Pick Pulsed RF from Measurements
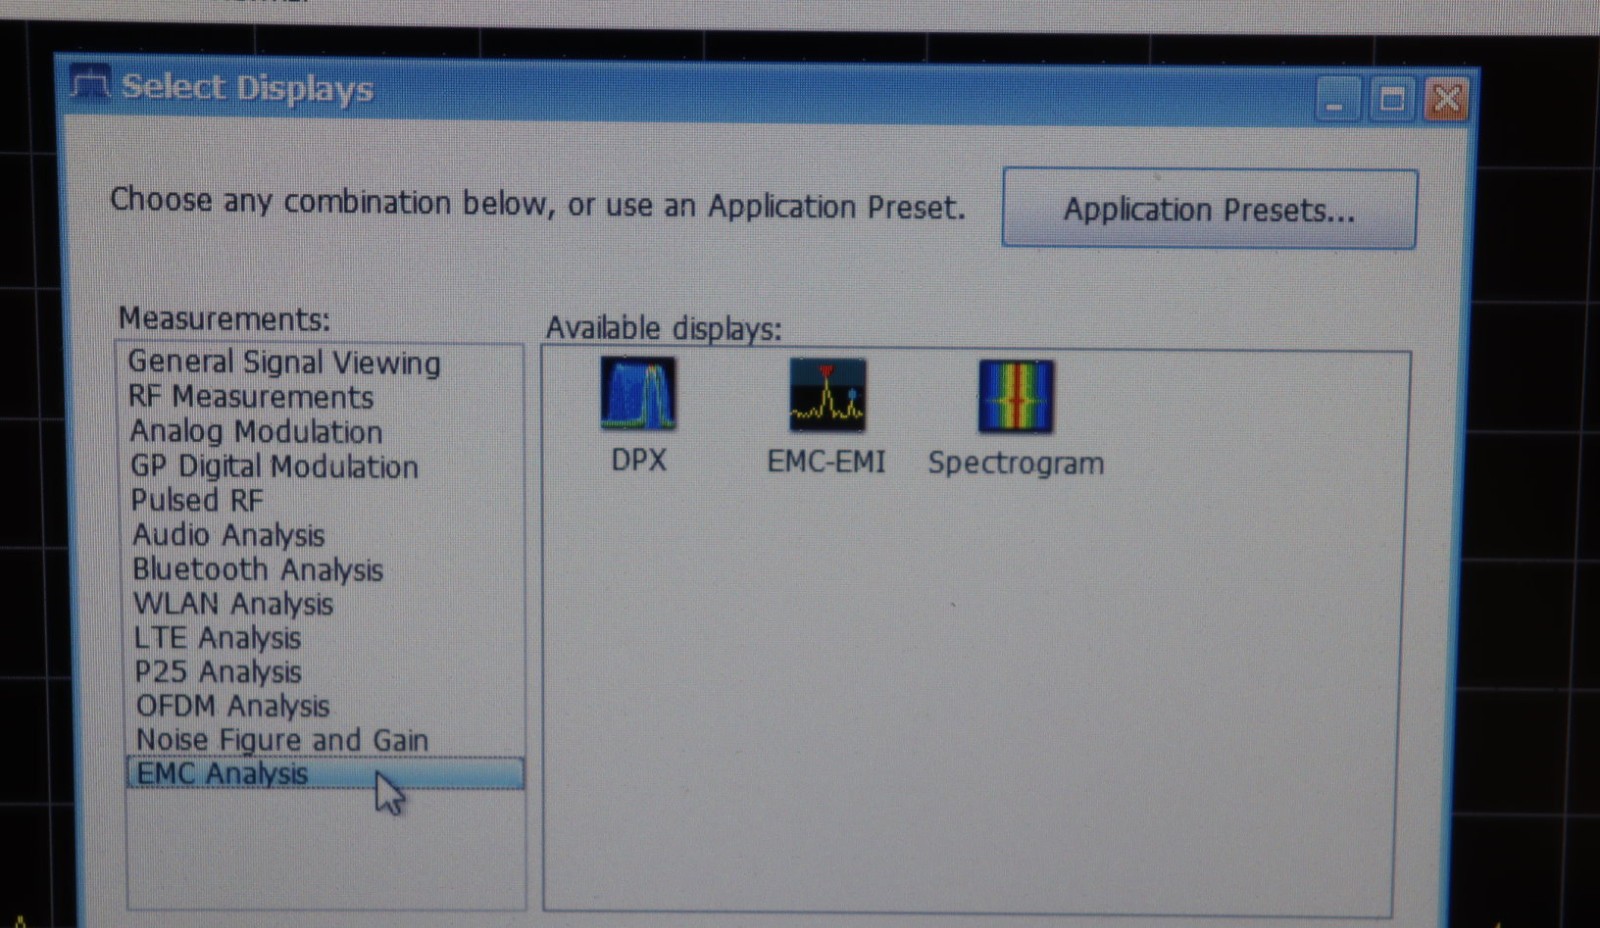 (197, 500)
